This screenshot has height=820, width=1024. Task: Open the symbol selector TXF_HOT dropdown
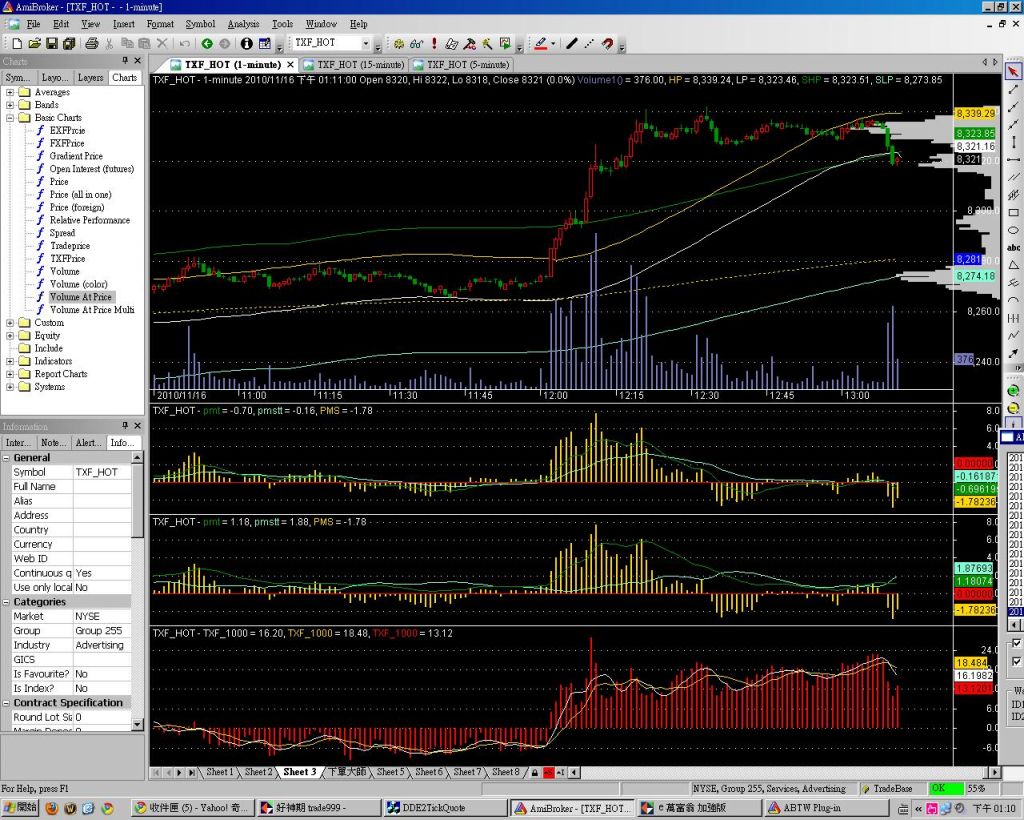(x=366, y=43)
